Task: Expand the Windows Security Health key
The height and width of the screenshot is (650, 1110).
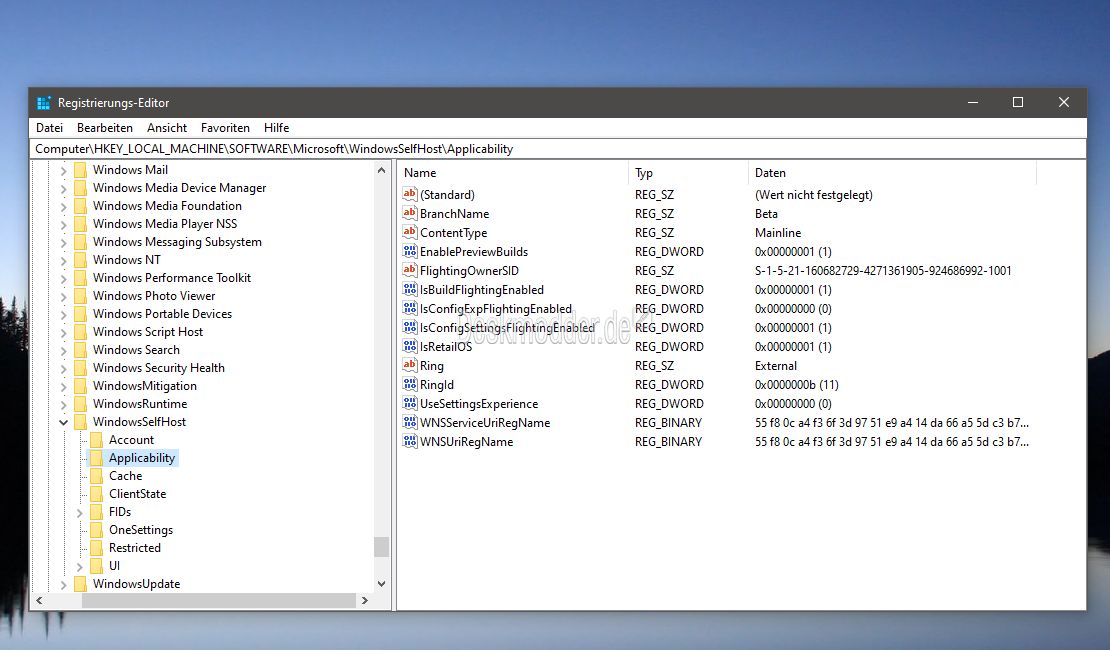Action: [63, 368]
